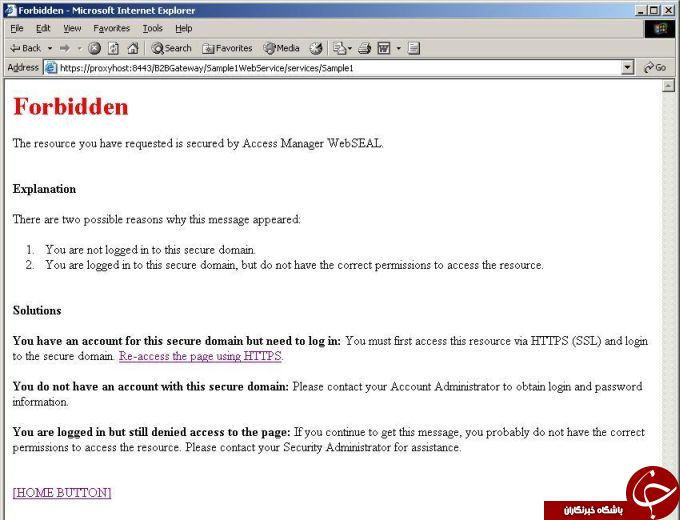680x520 pixels.
Task: Minimize the Internet Explorer window
Action: point(641,11)
